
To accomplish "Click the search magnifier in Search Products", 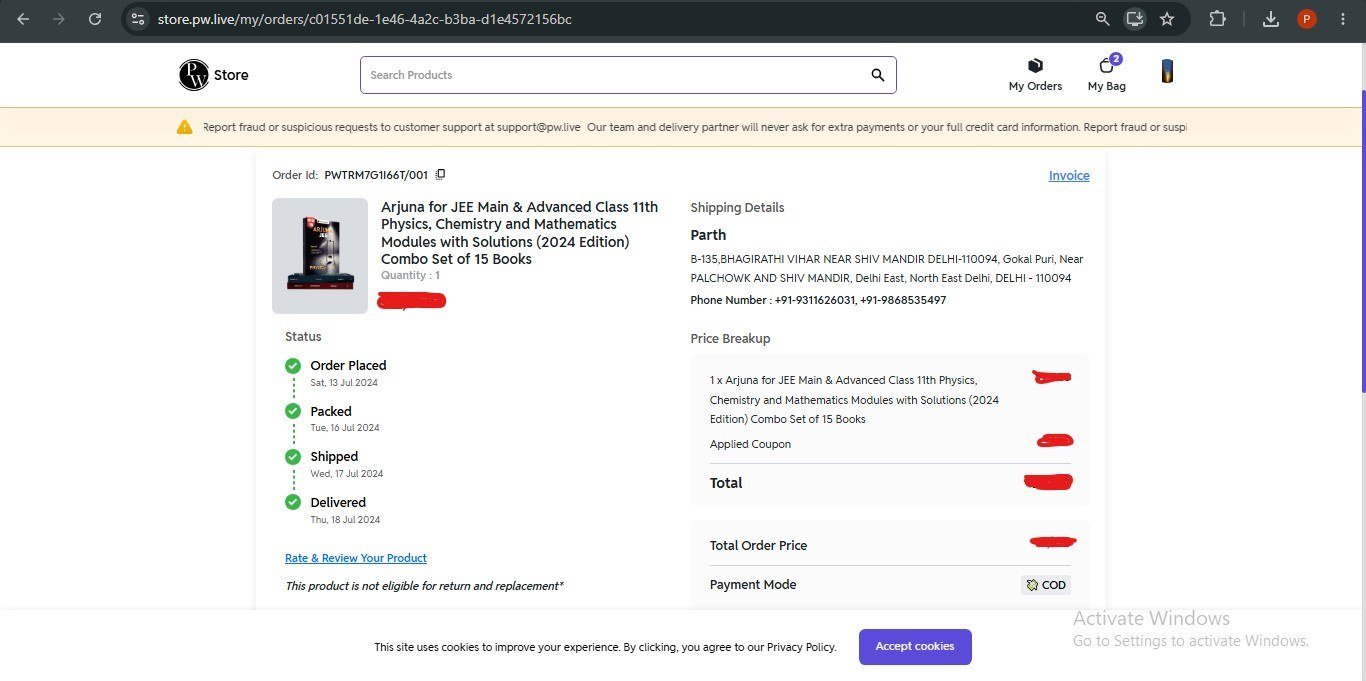I will pos(877,75).
